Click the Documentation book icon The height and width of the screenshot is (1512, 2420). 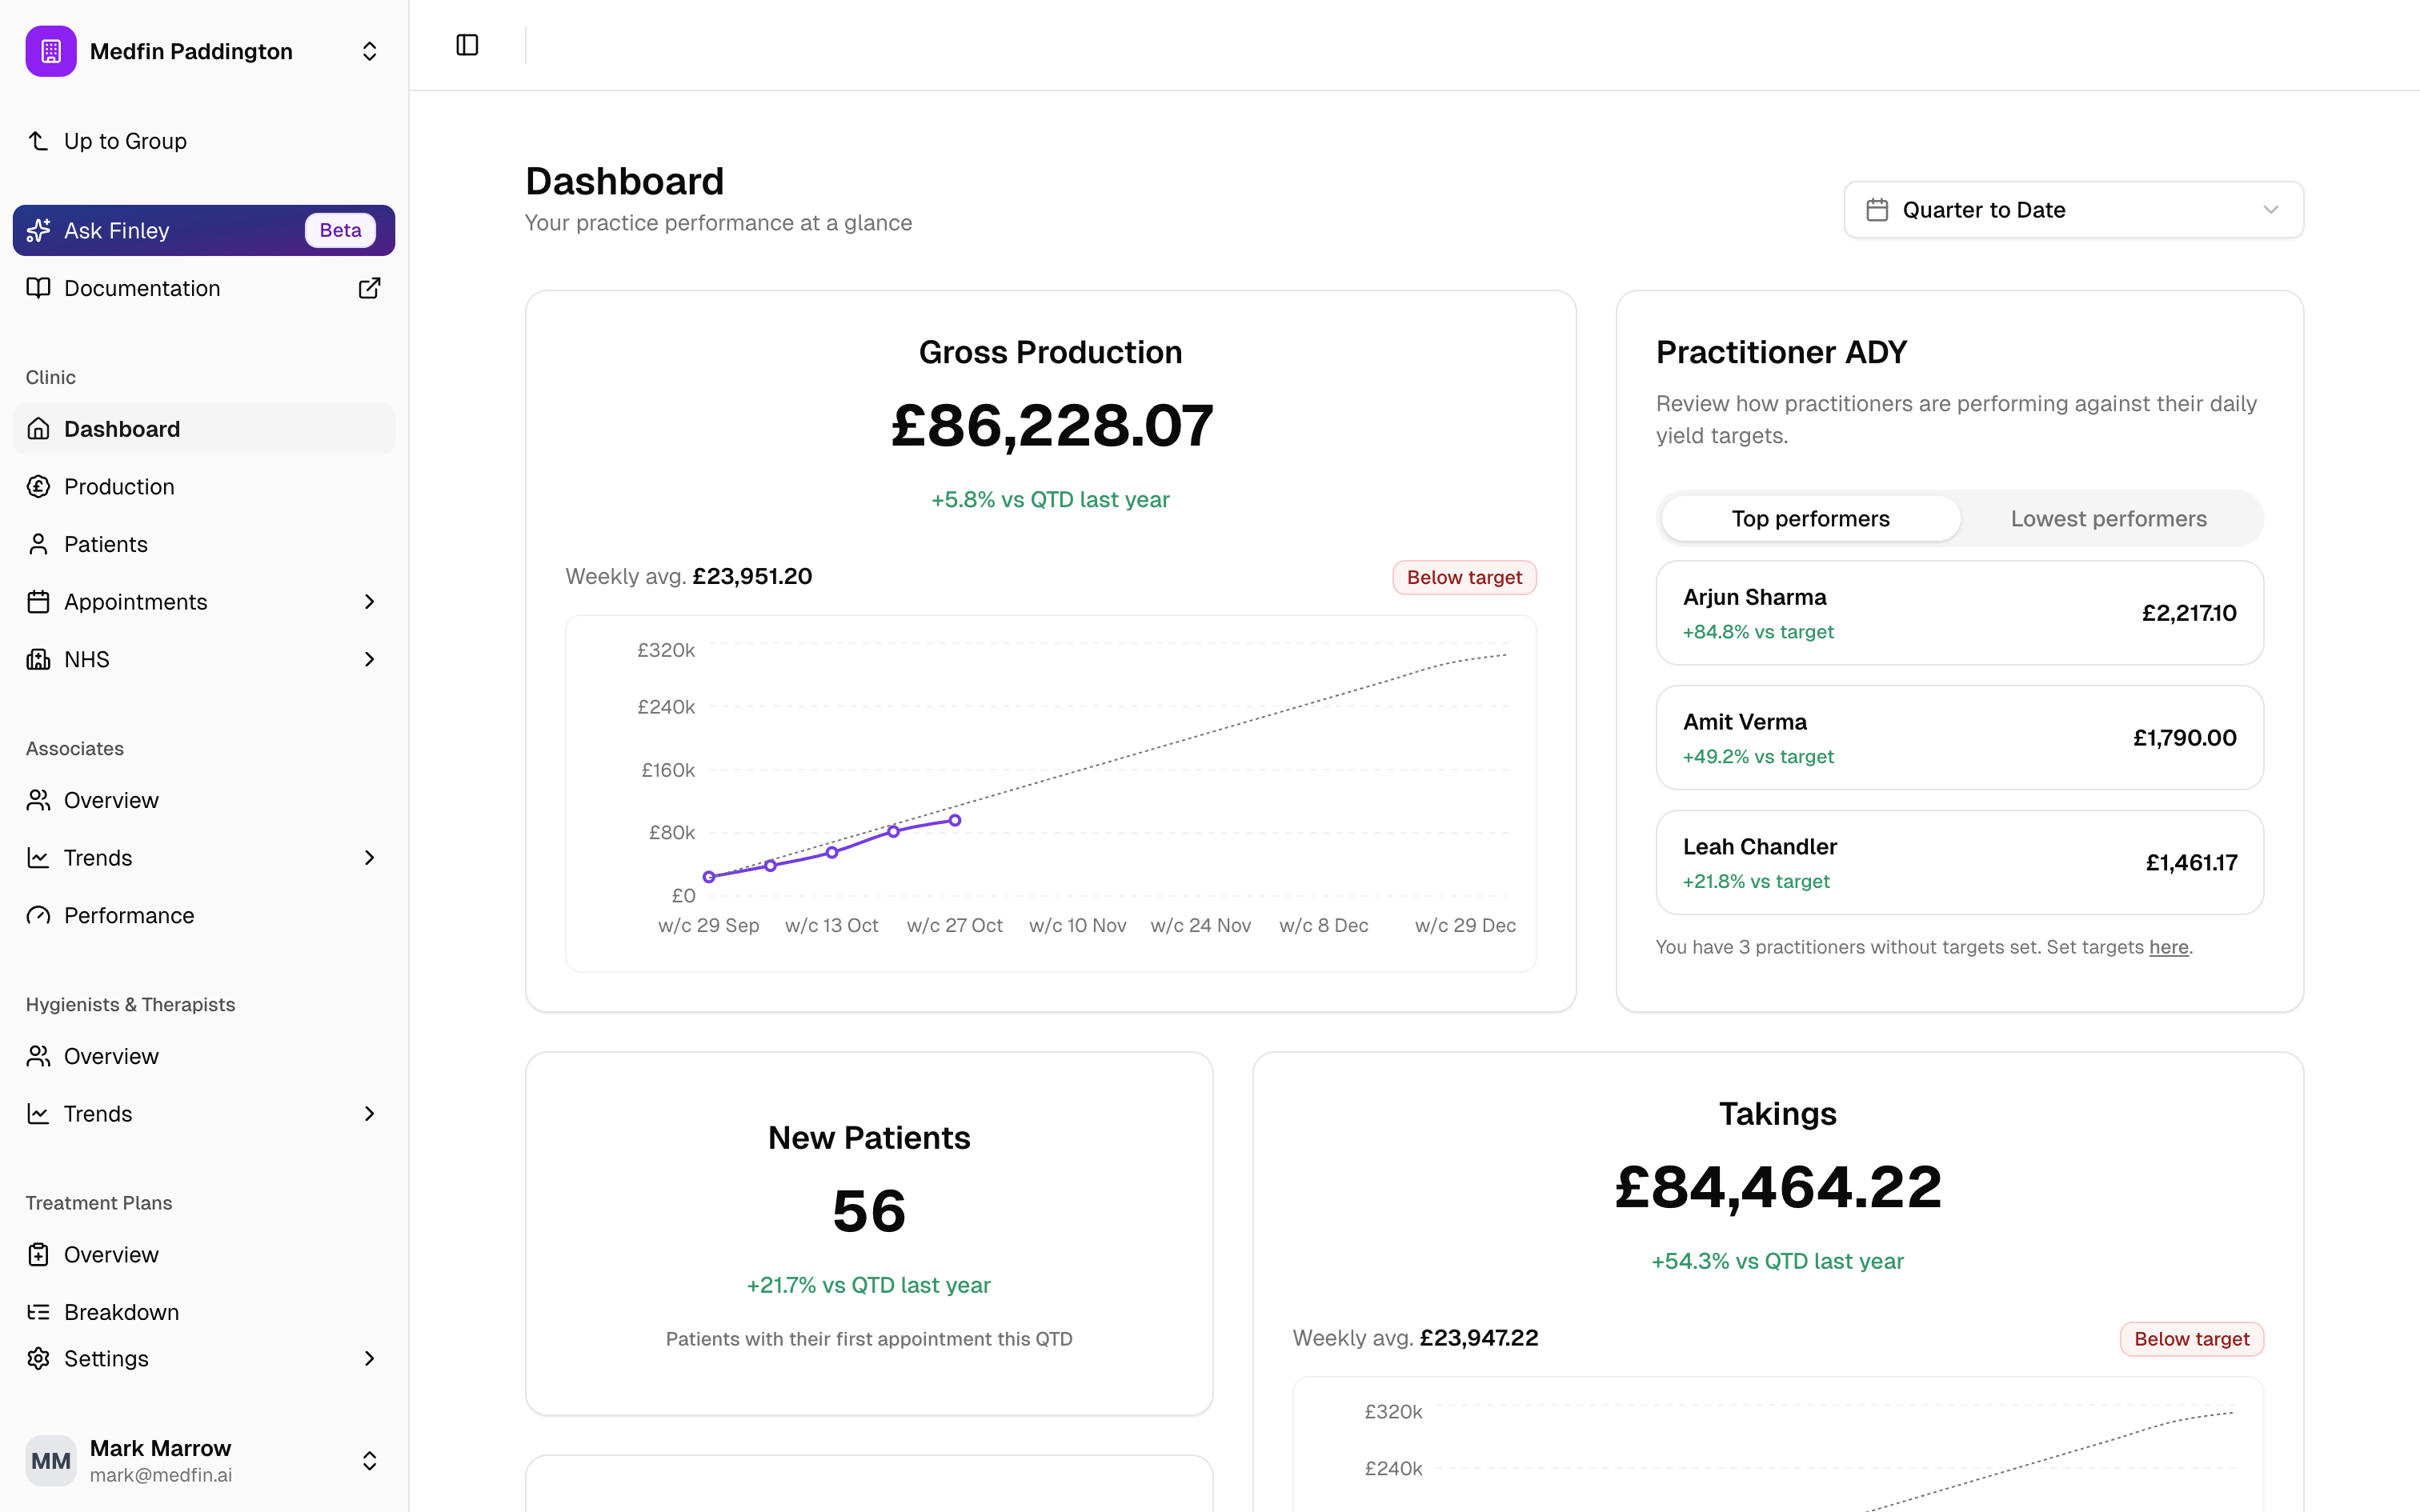coord(38,288)
